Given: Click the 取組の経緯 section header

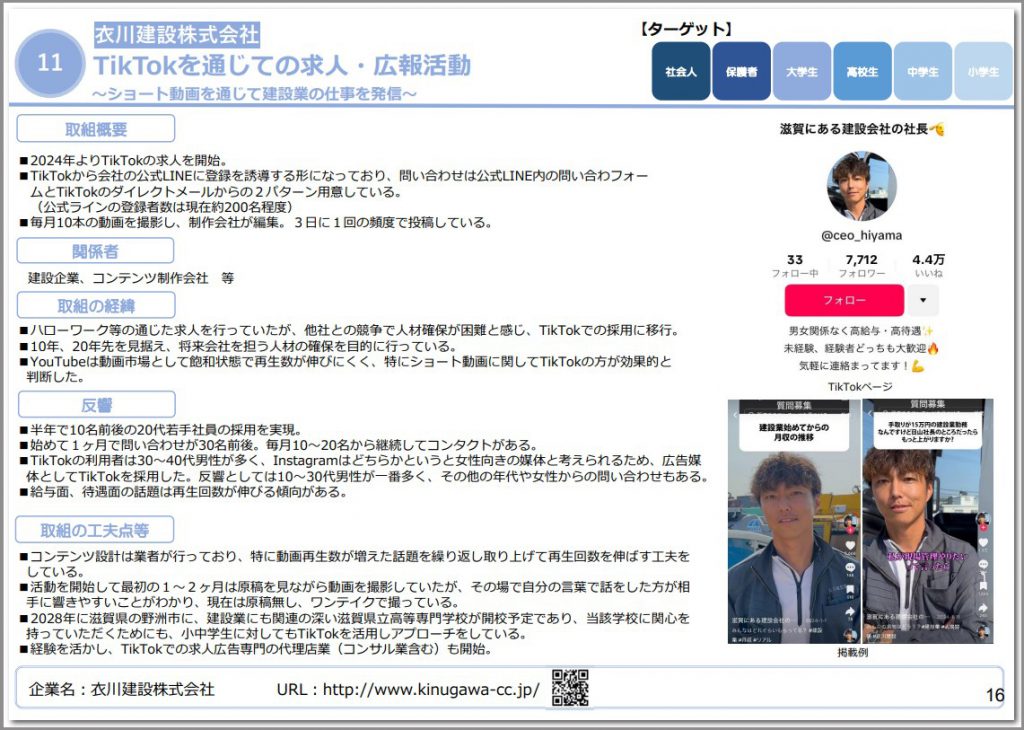Looking at the screenshot, I should click(96, 306).
